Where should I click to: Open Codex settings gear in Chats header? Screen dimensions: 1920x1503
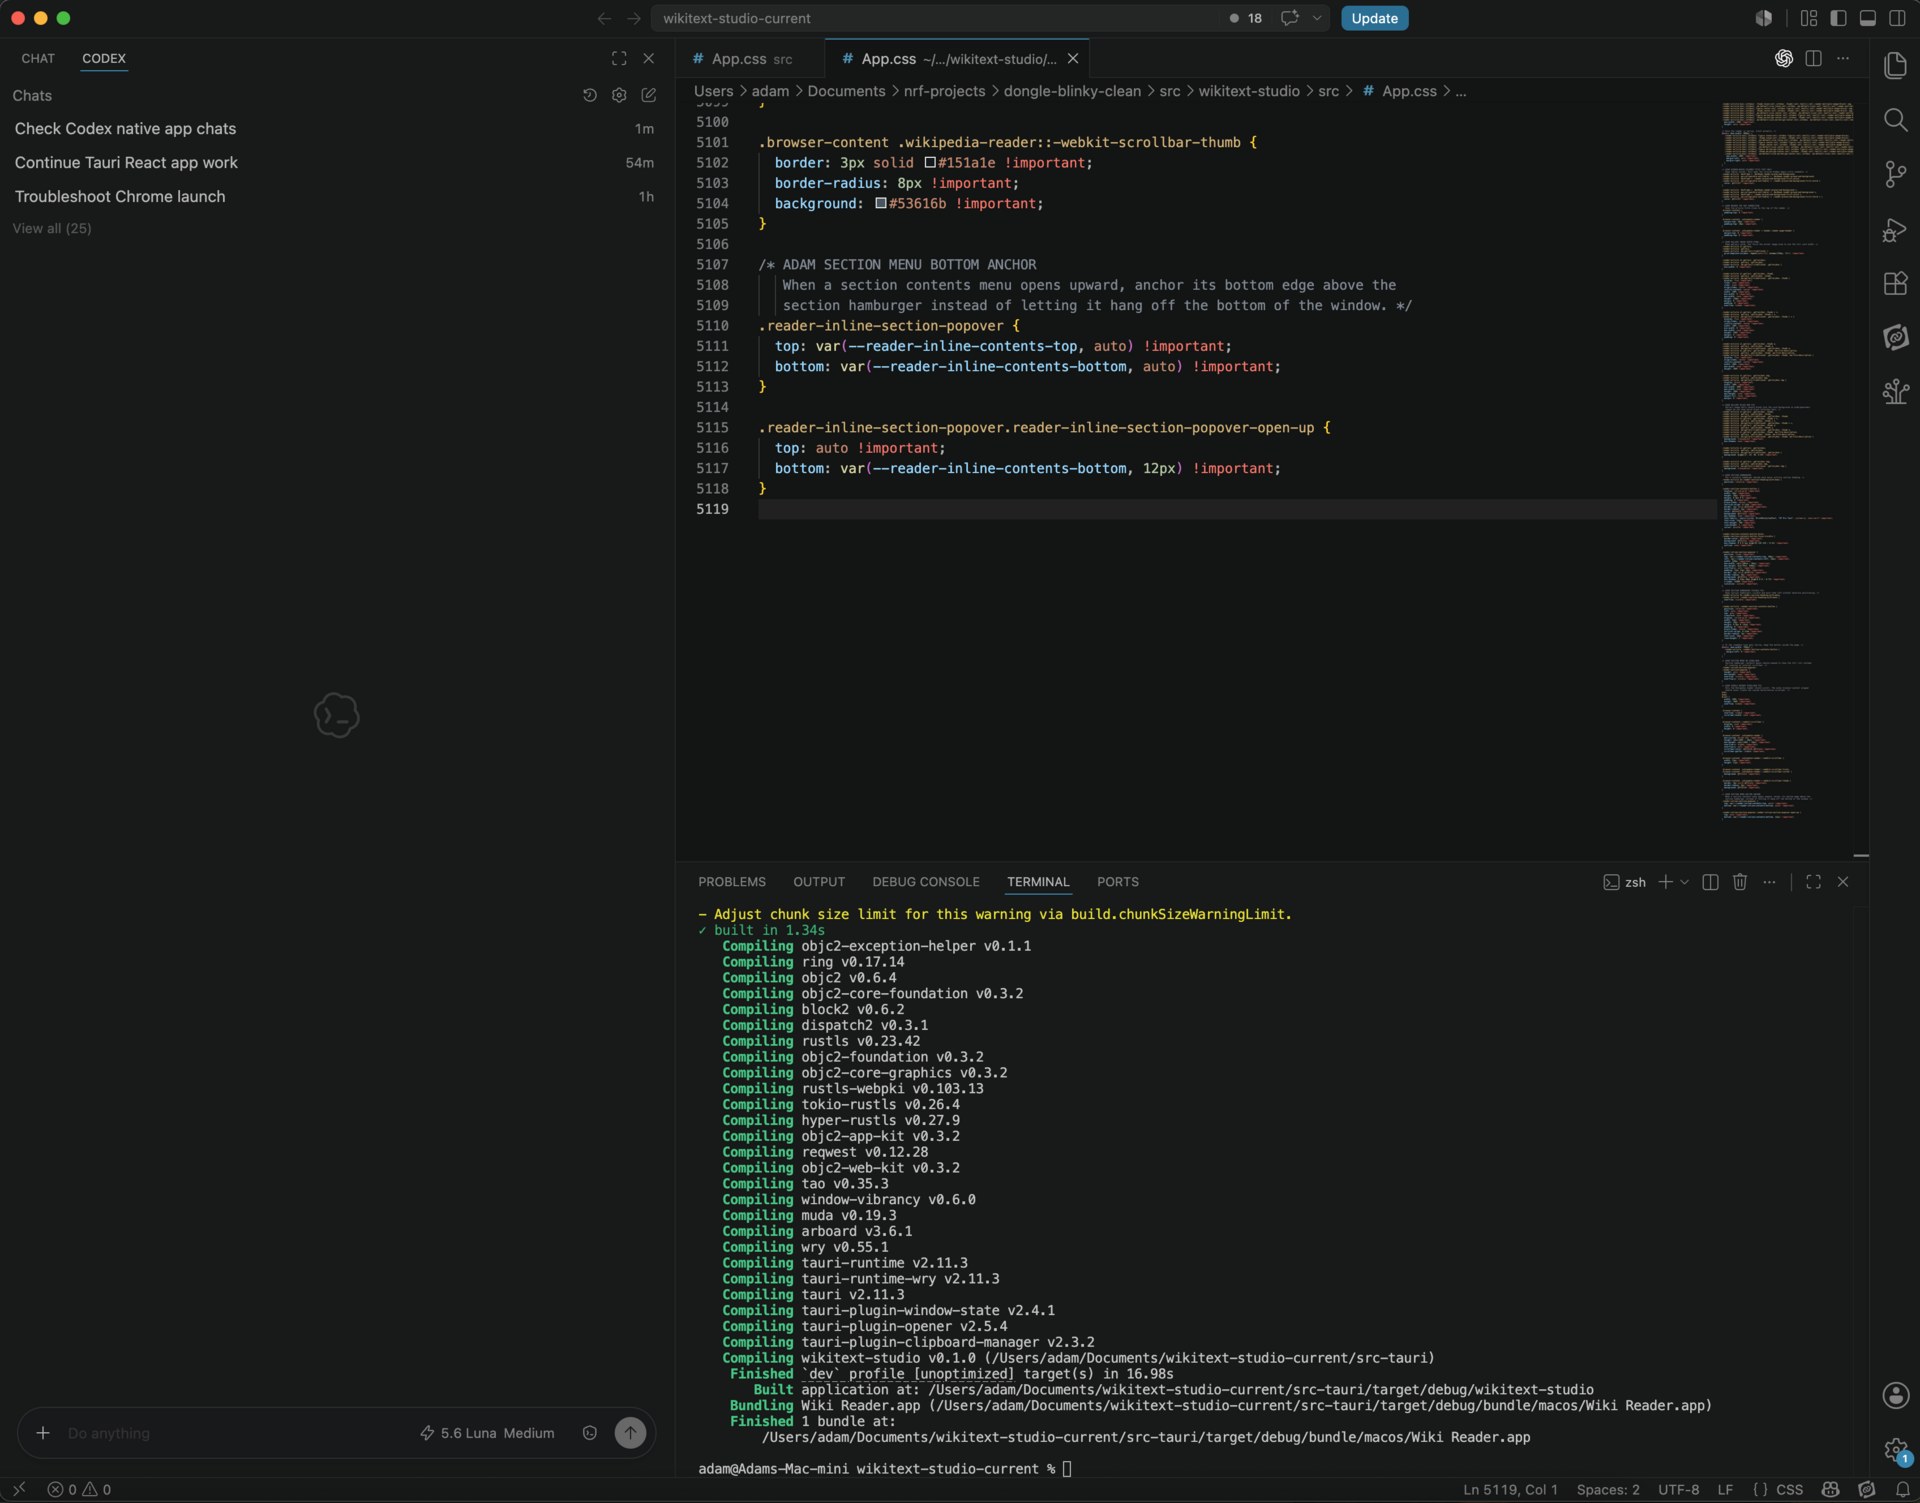[619, 95]
